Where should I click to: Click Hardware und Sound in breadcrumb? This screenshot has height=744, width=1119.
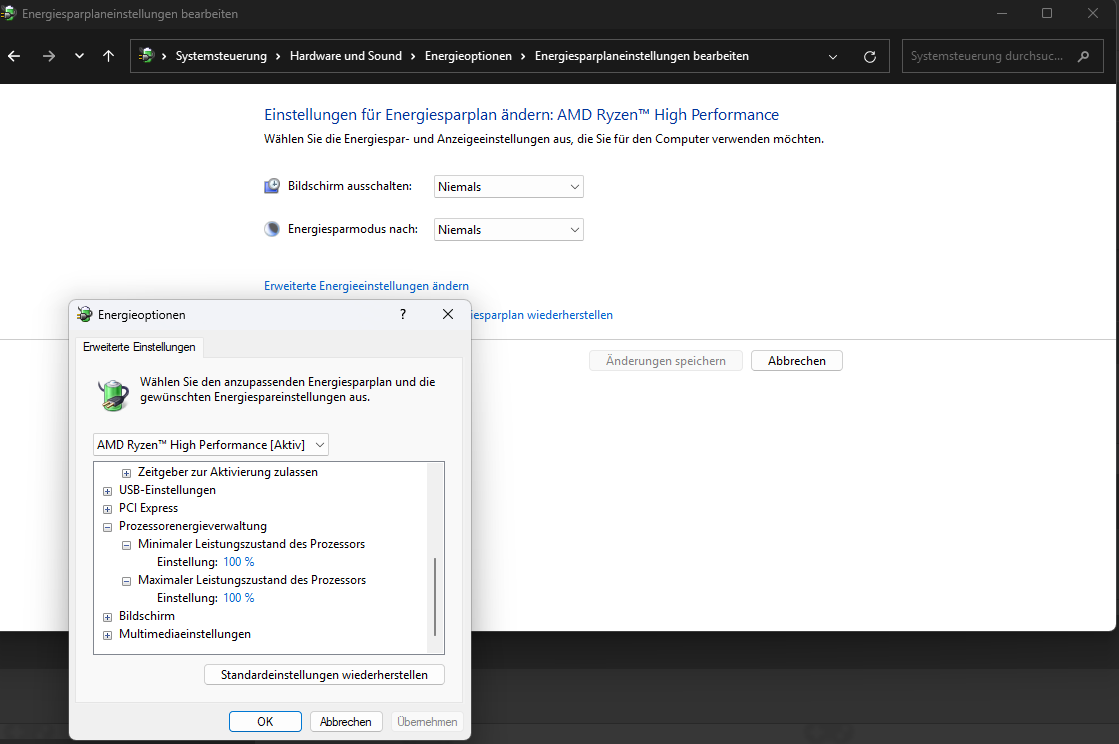pos(345,56)
